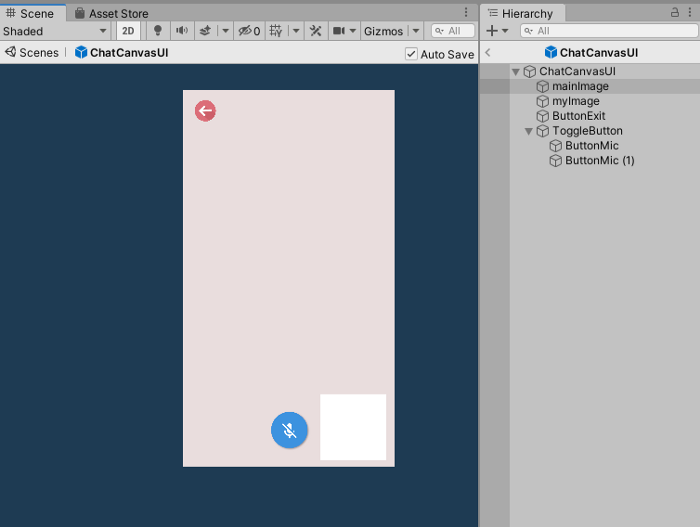The image size is (700, 527).
Task: Select ChatCanvasUI root object row
Action: pos(590,71)
